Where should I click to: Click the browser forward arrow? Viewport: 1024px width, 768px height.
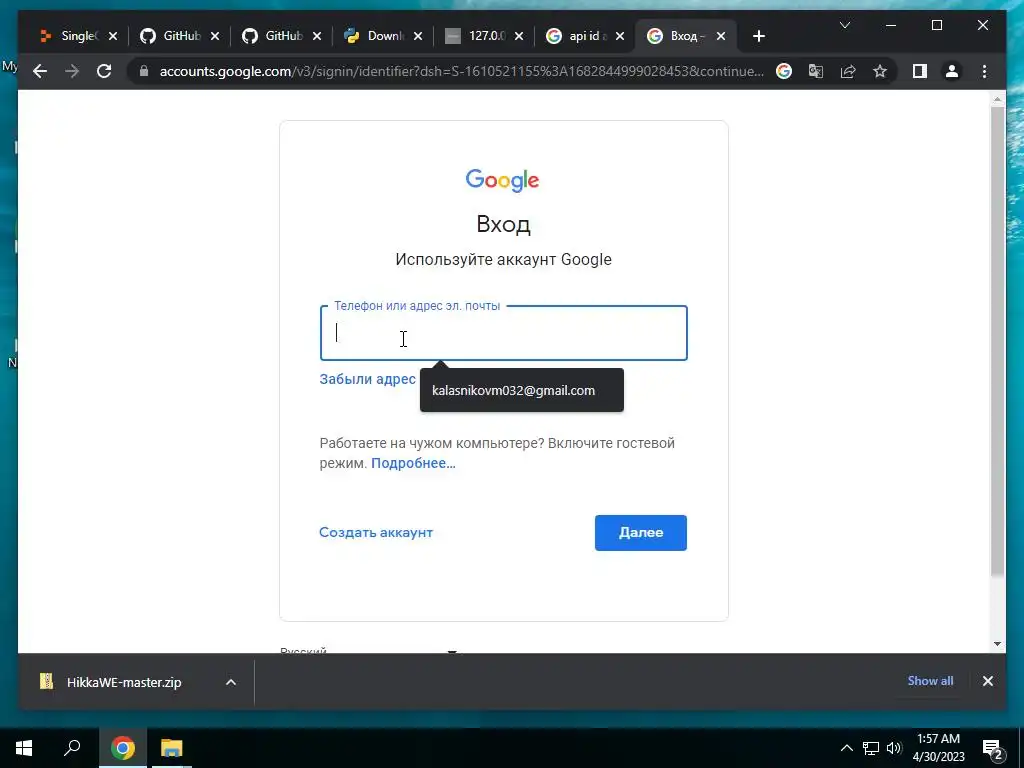click(72, 71)
